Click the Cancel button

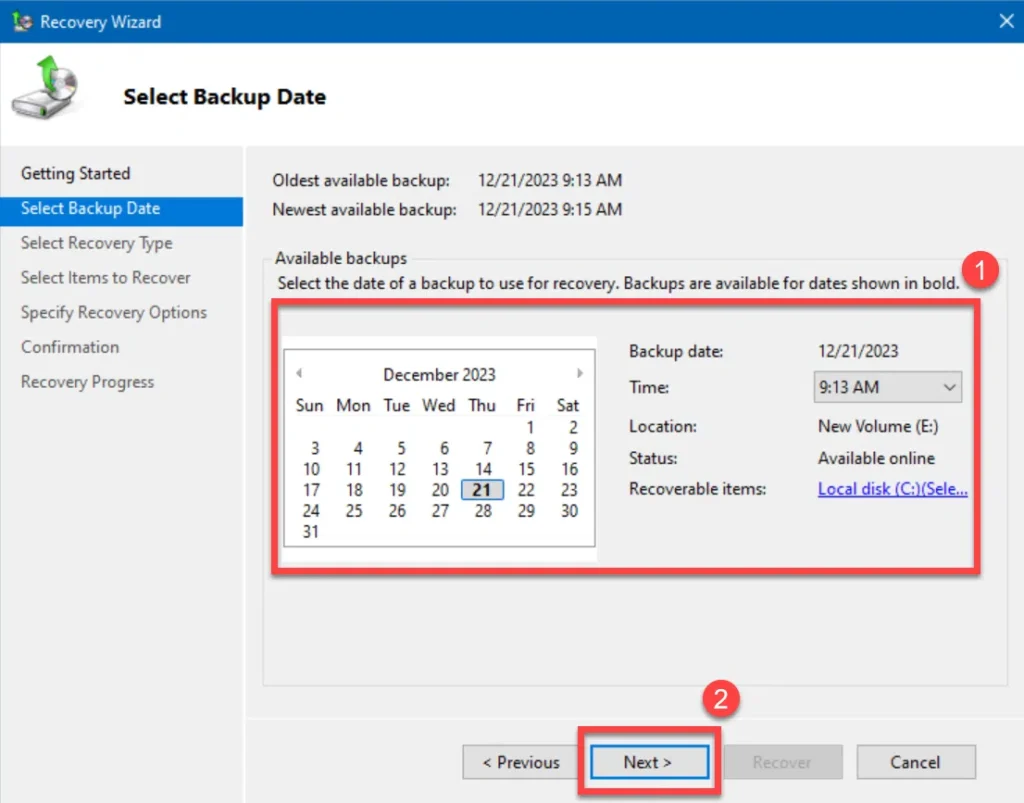click(x=916, y=762)
